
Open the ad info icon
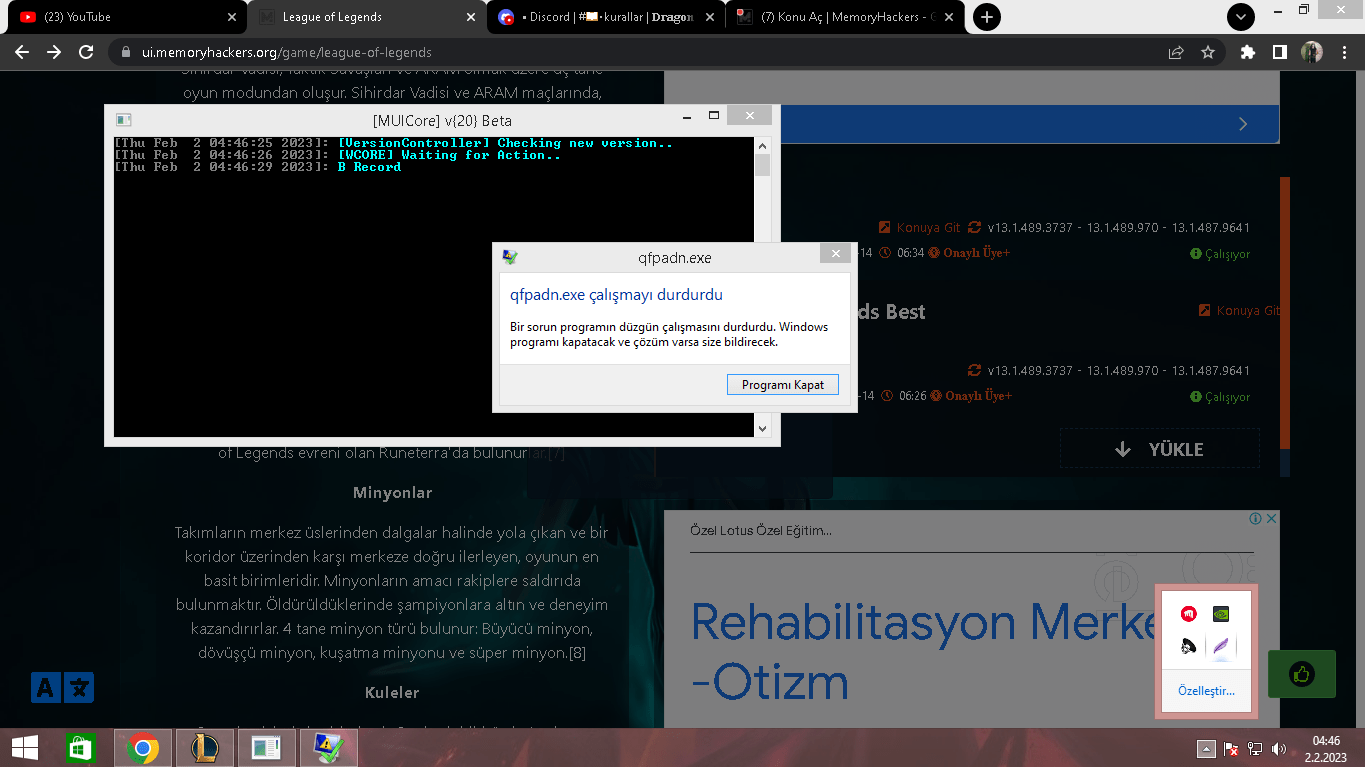(1255, 519)
